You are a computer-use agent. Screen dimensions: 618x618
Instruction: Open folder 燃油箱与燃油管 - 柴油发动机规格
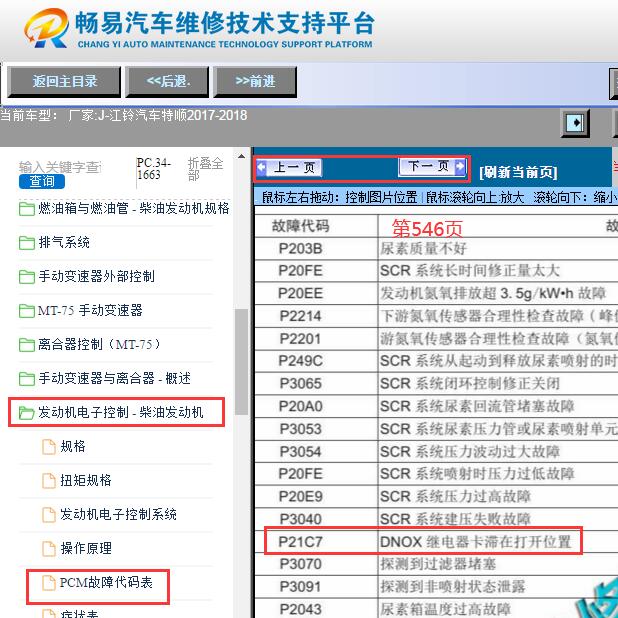point(134,208)
